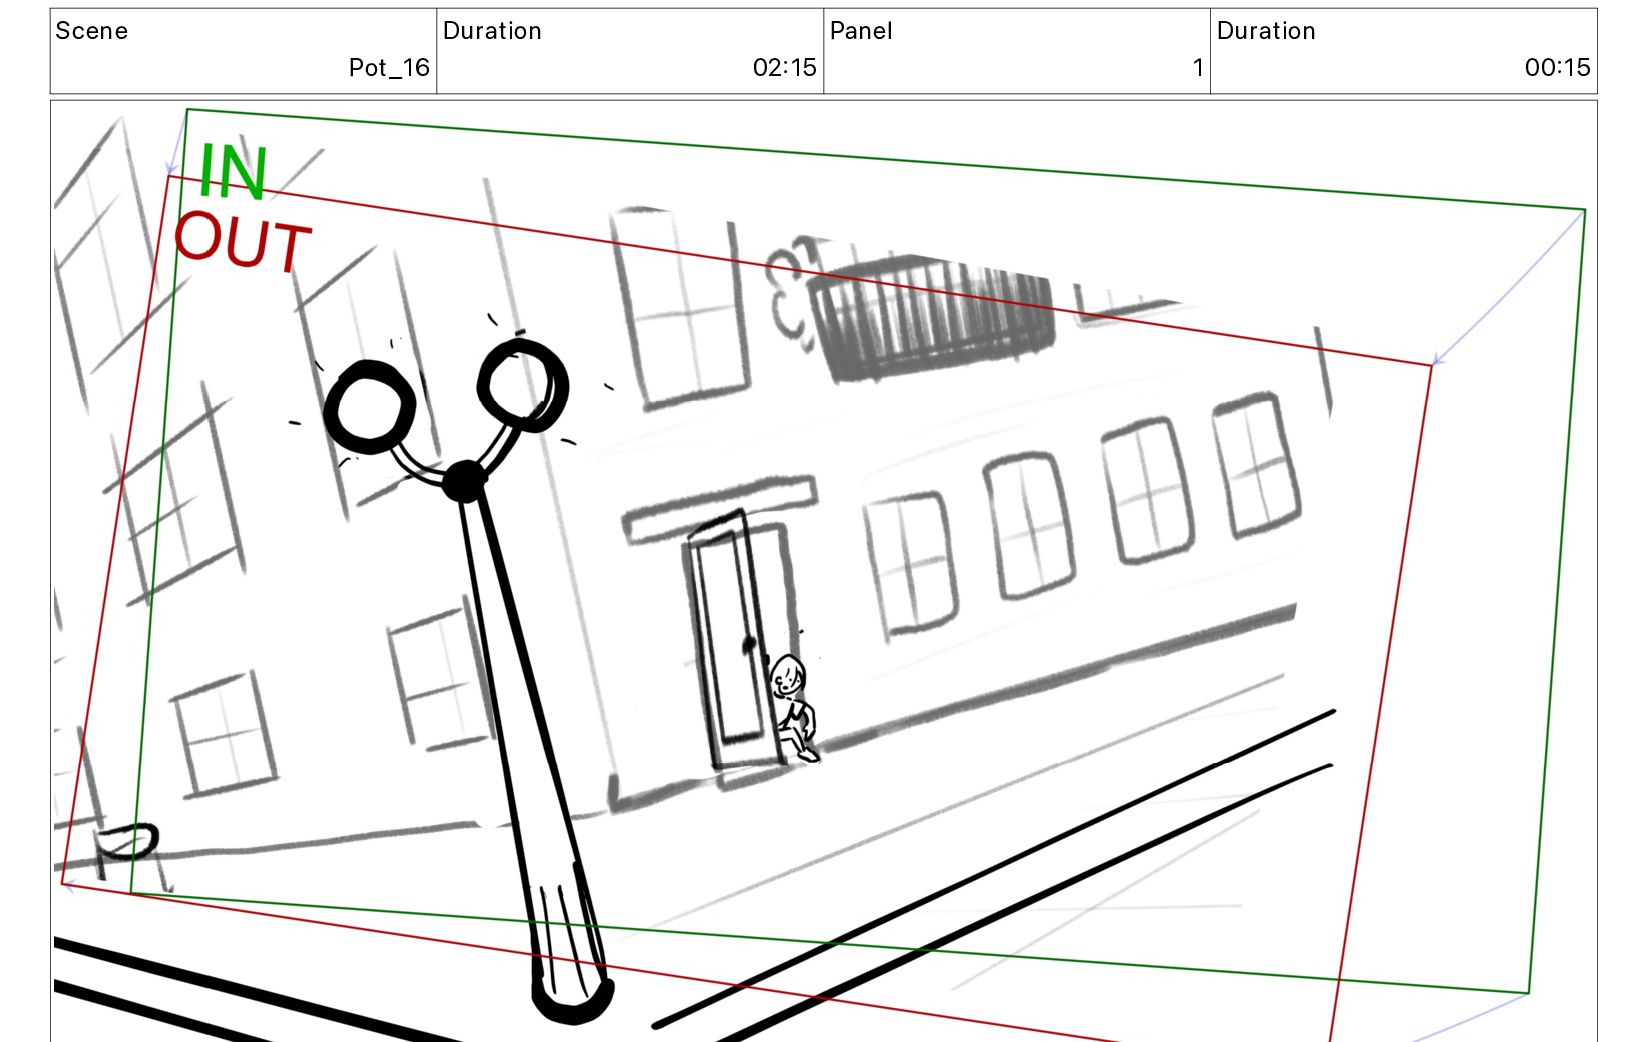Click the Duration label in the 02:15 cell

tap(492, 31)
